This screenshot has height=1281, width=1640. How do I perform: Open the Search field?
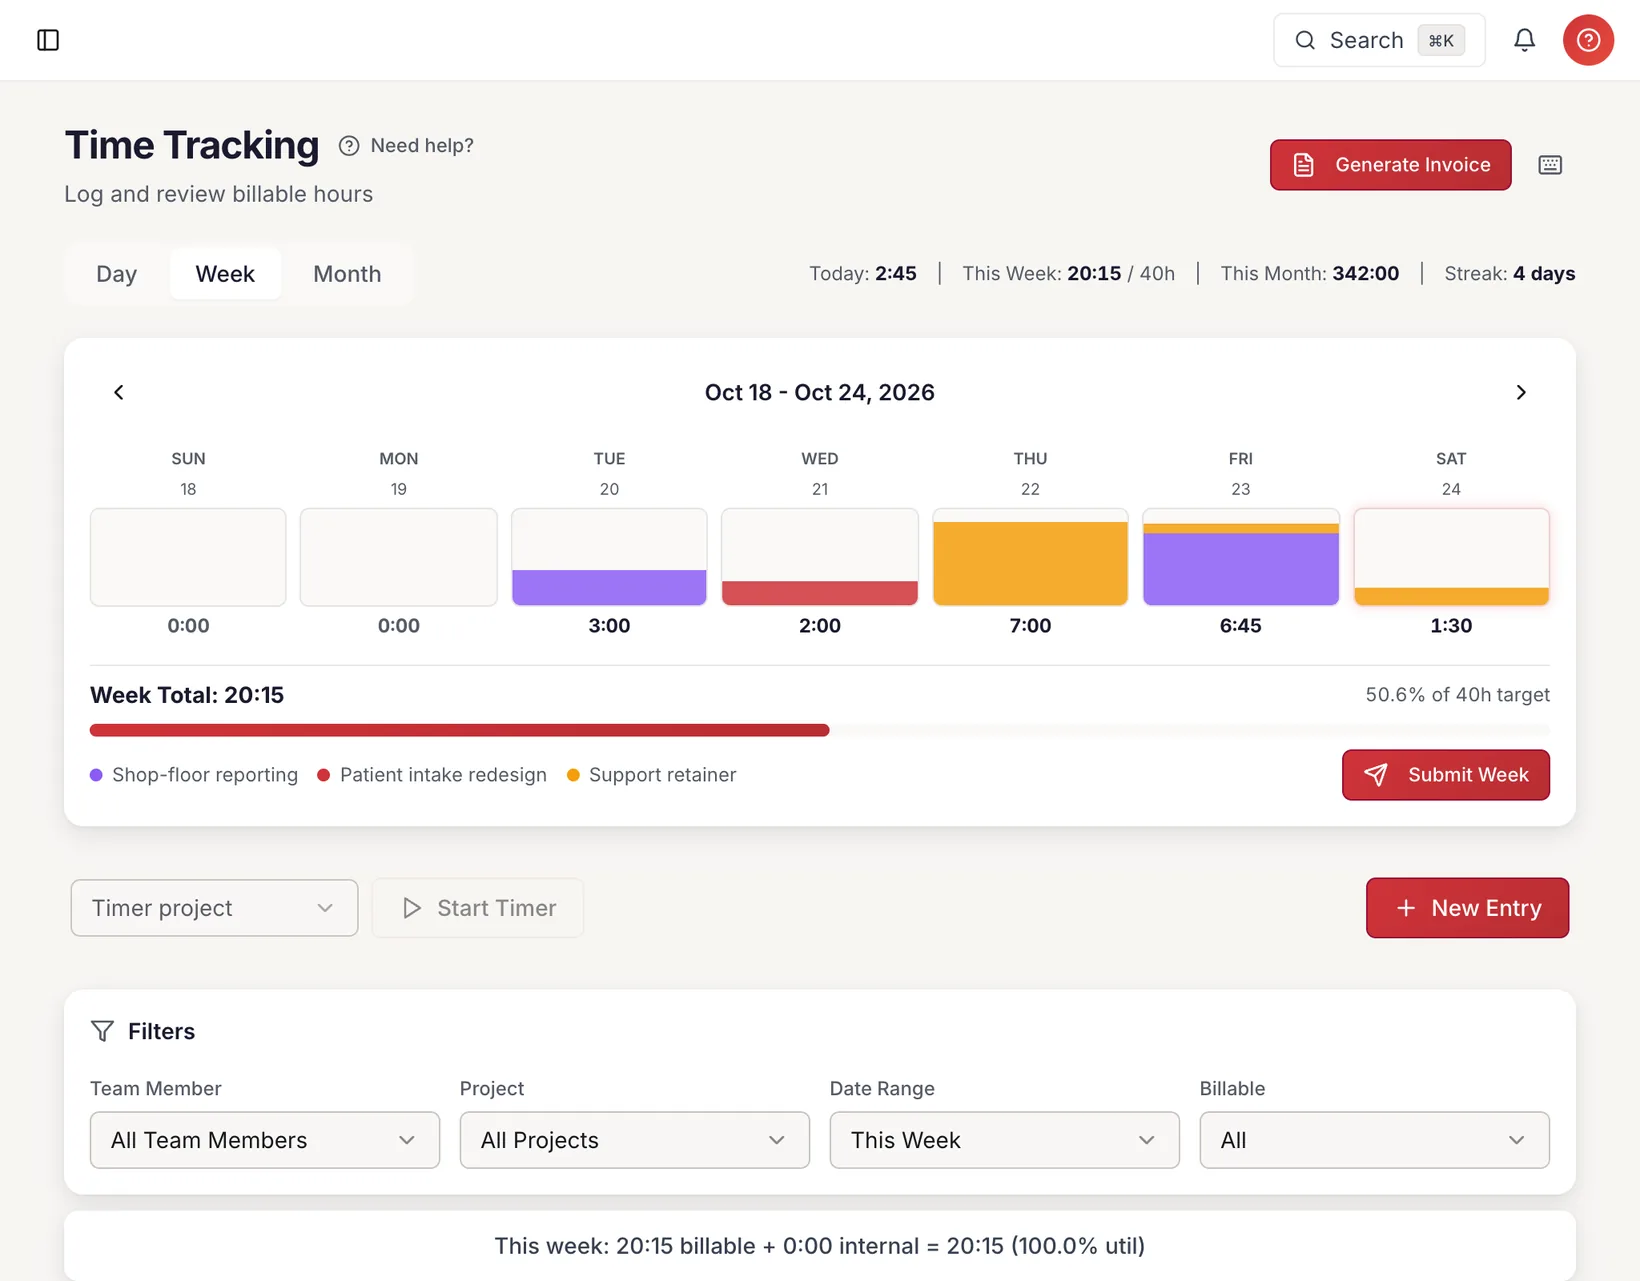(1379, 40)
